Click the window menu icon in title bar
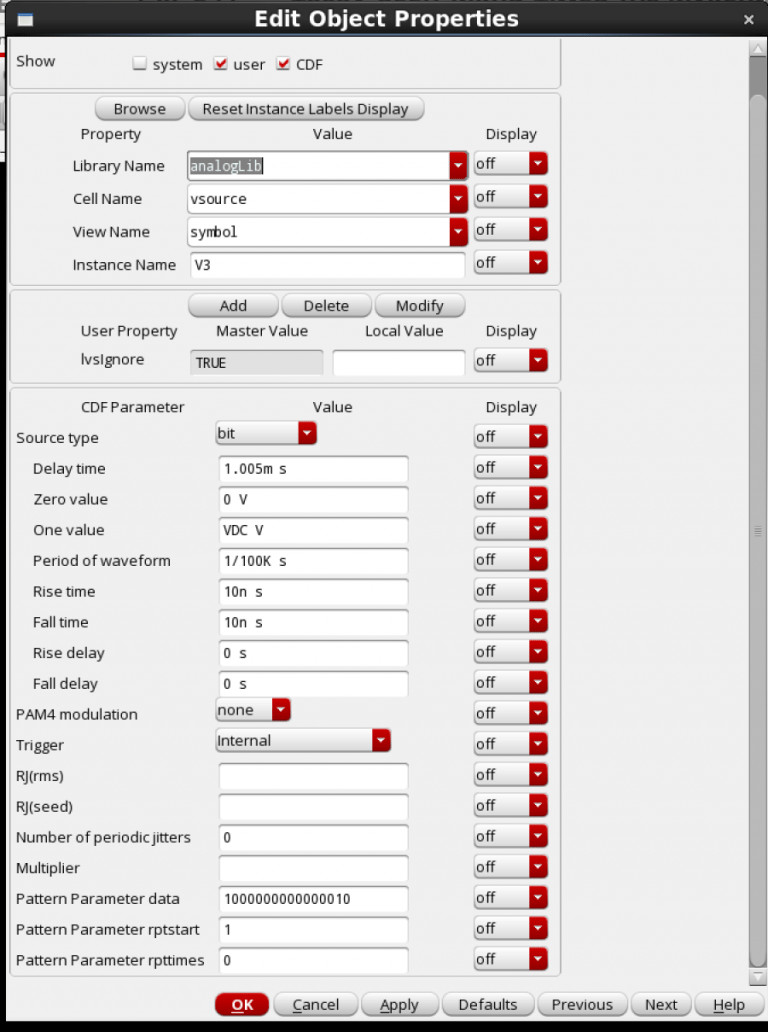768x1032 pixels. 25,19
